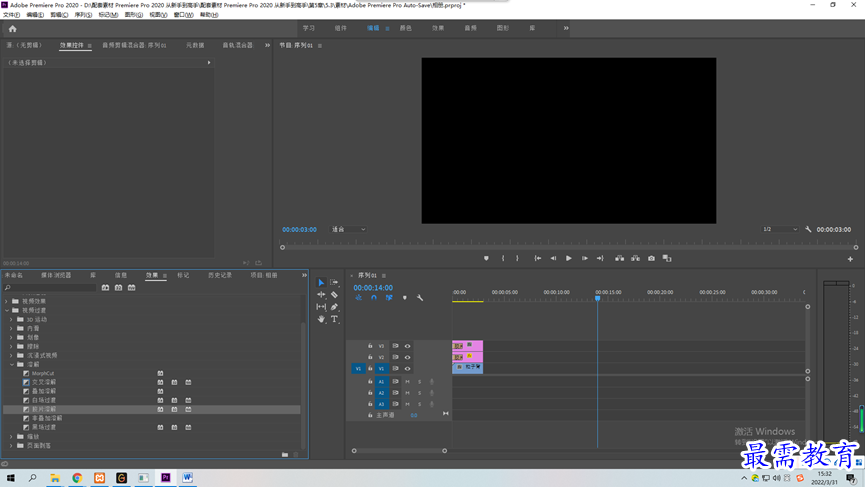Go to In point button
Screen dimensions: 865x487
coord(537,258)
